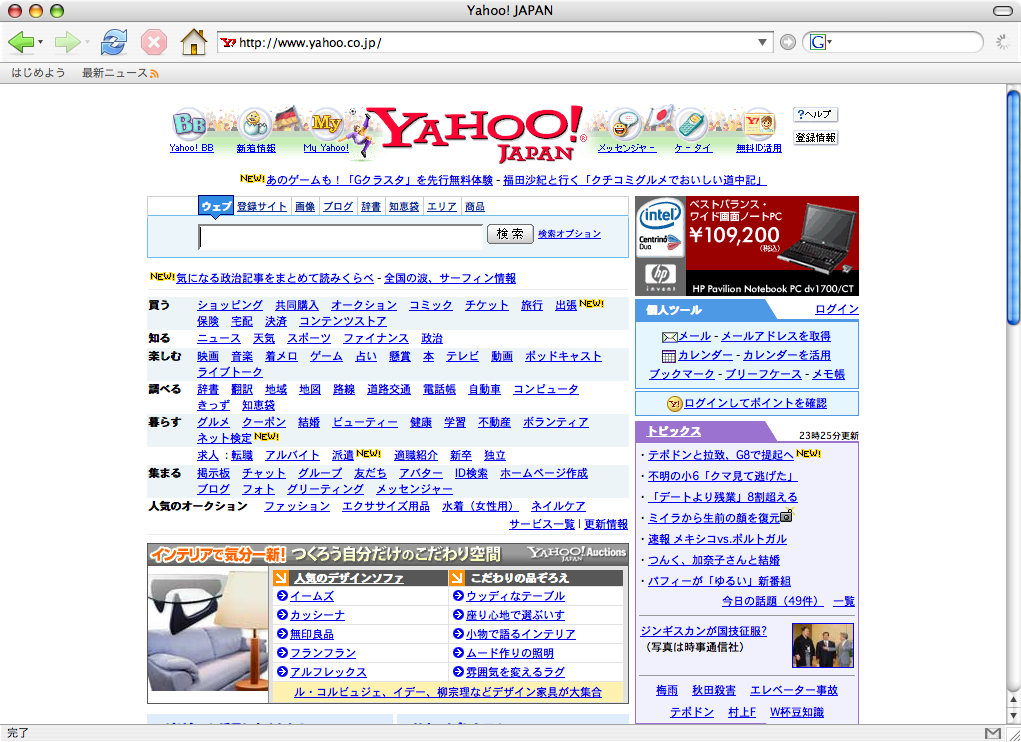Click the camera icon beside ミイラ headline

point(787,515)
